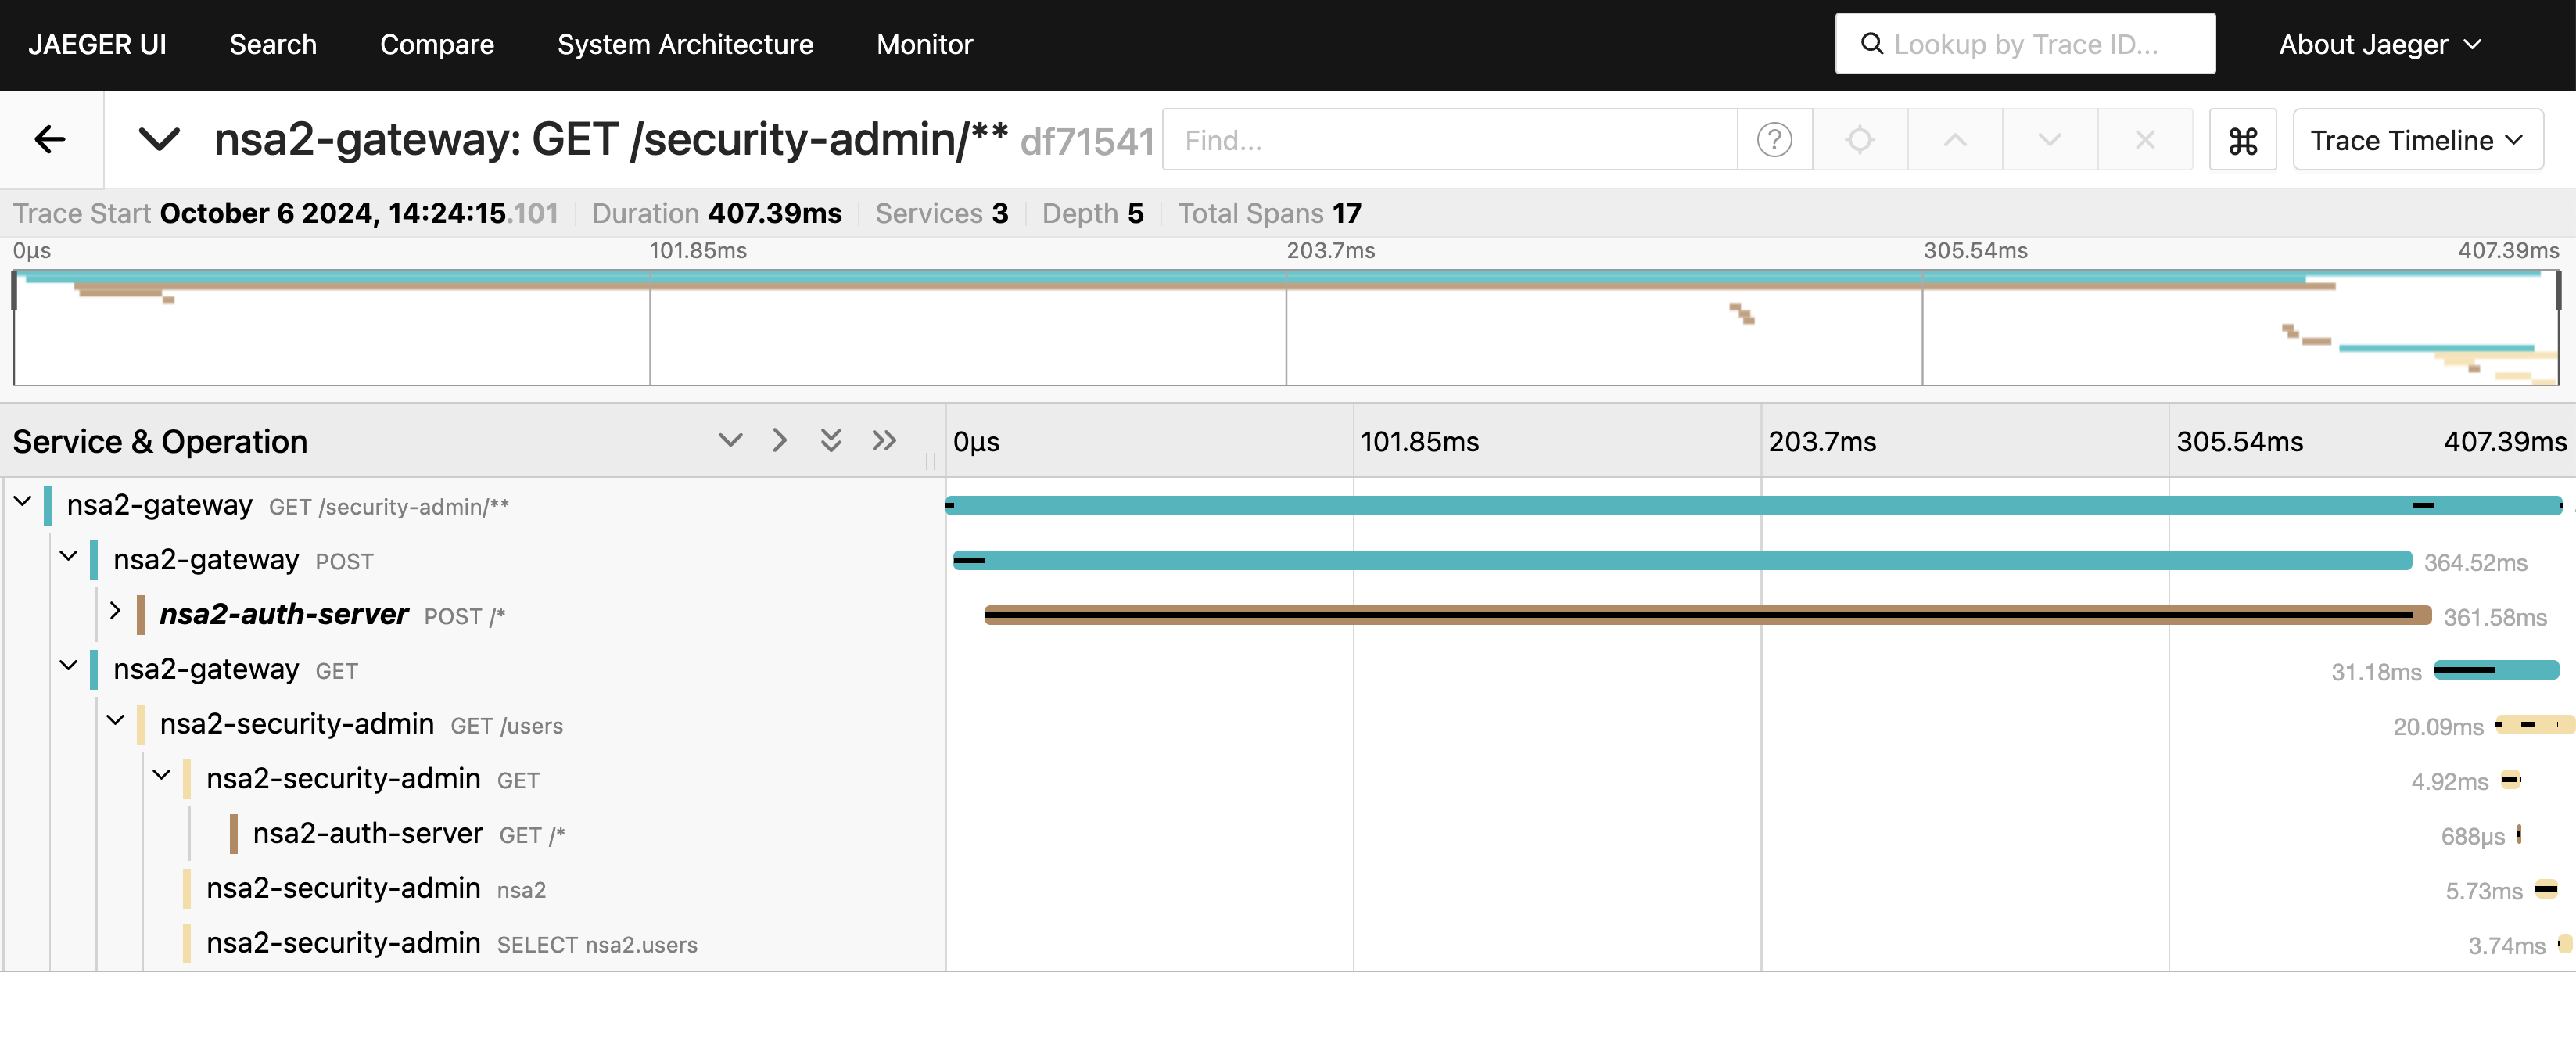This screenshot has width=2576, height=1037.
Task: Click the 688μs span duration label
Action: (2472, 836)
